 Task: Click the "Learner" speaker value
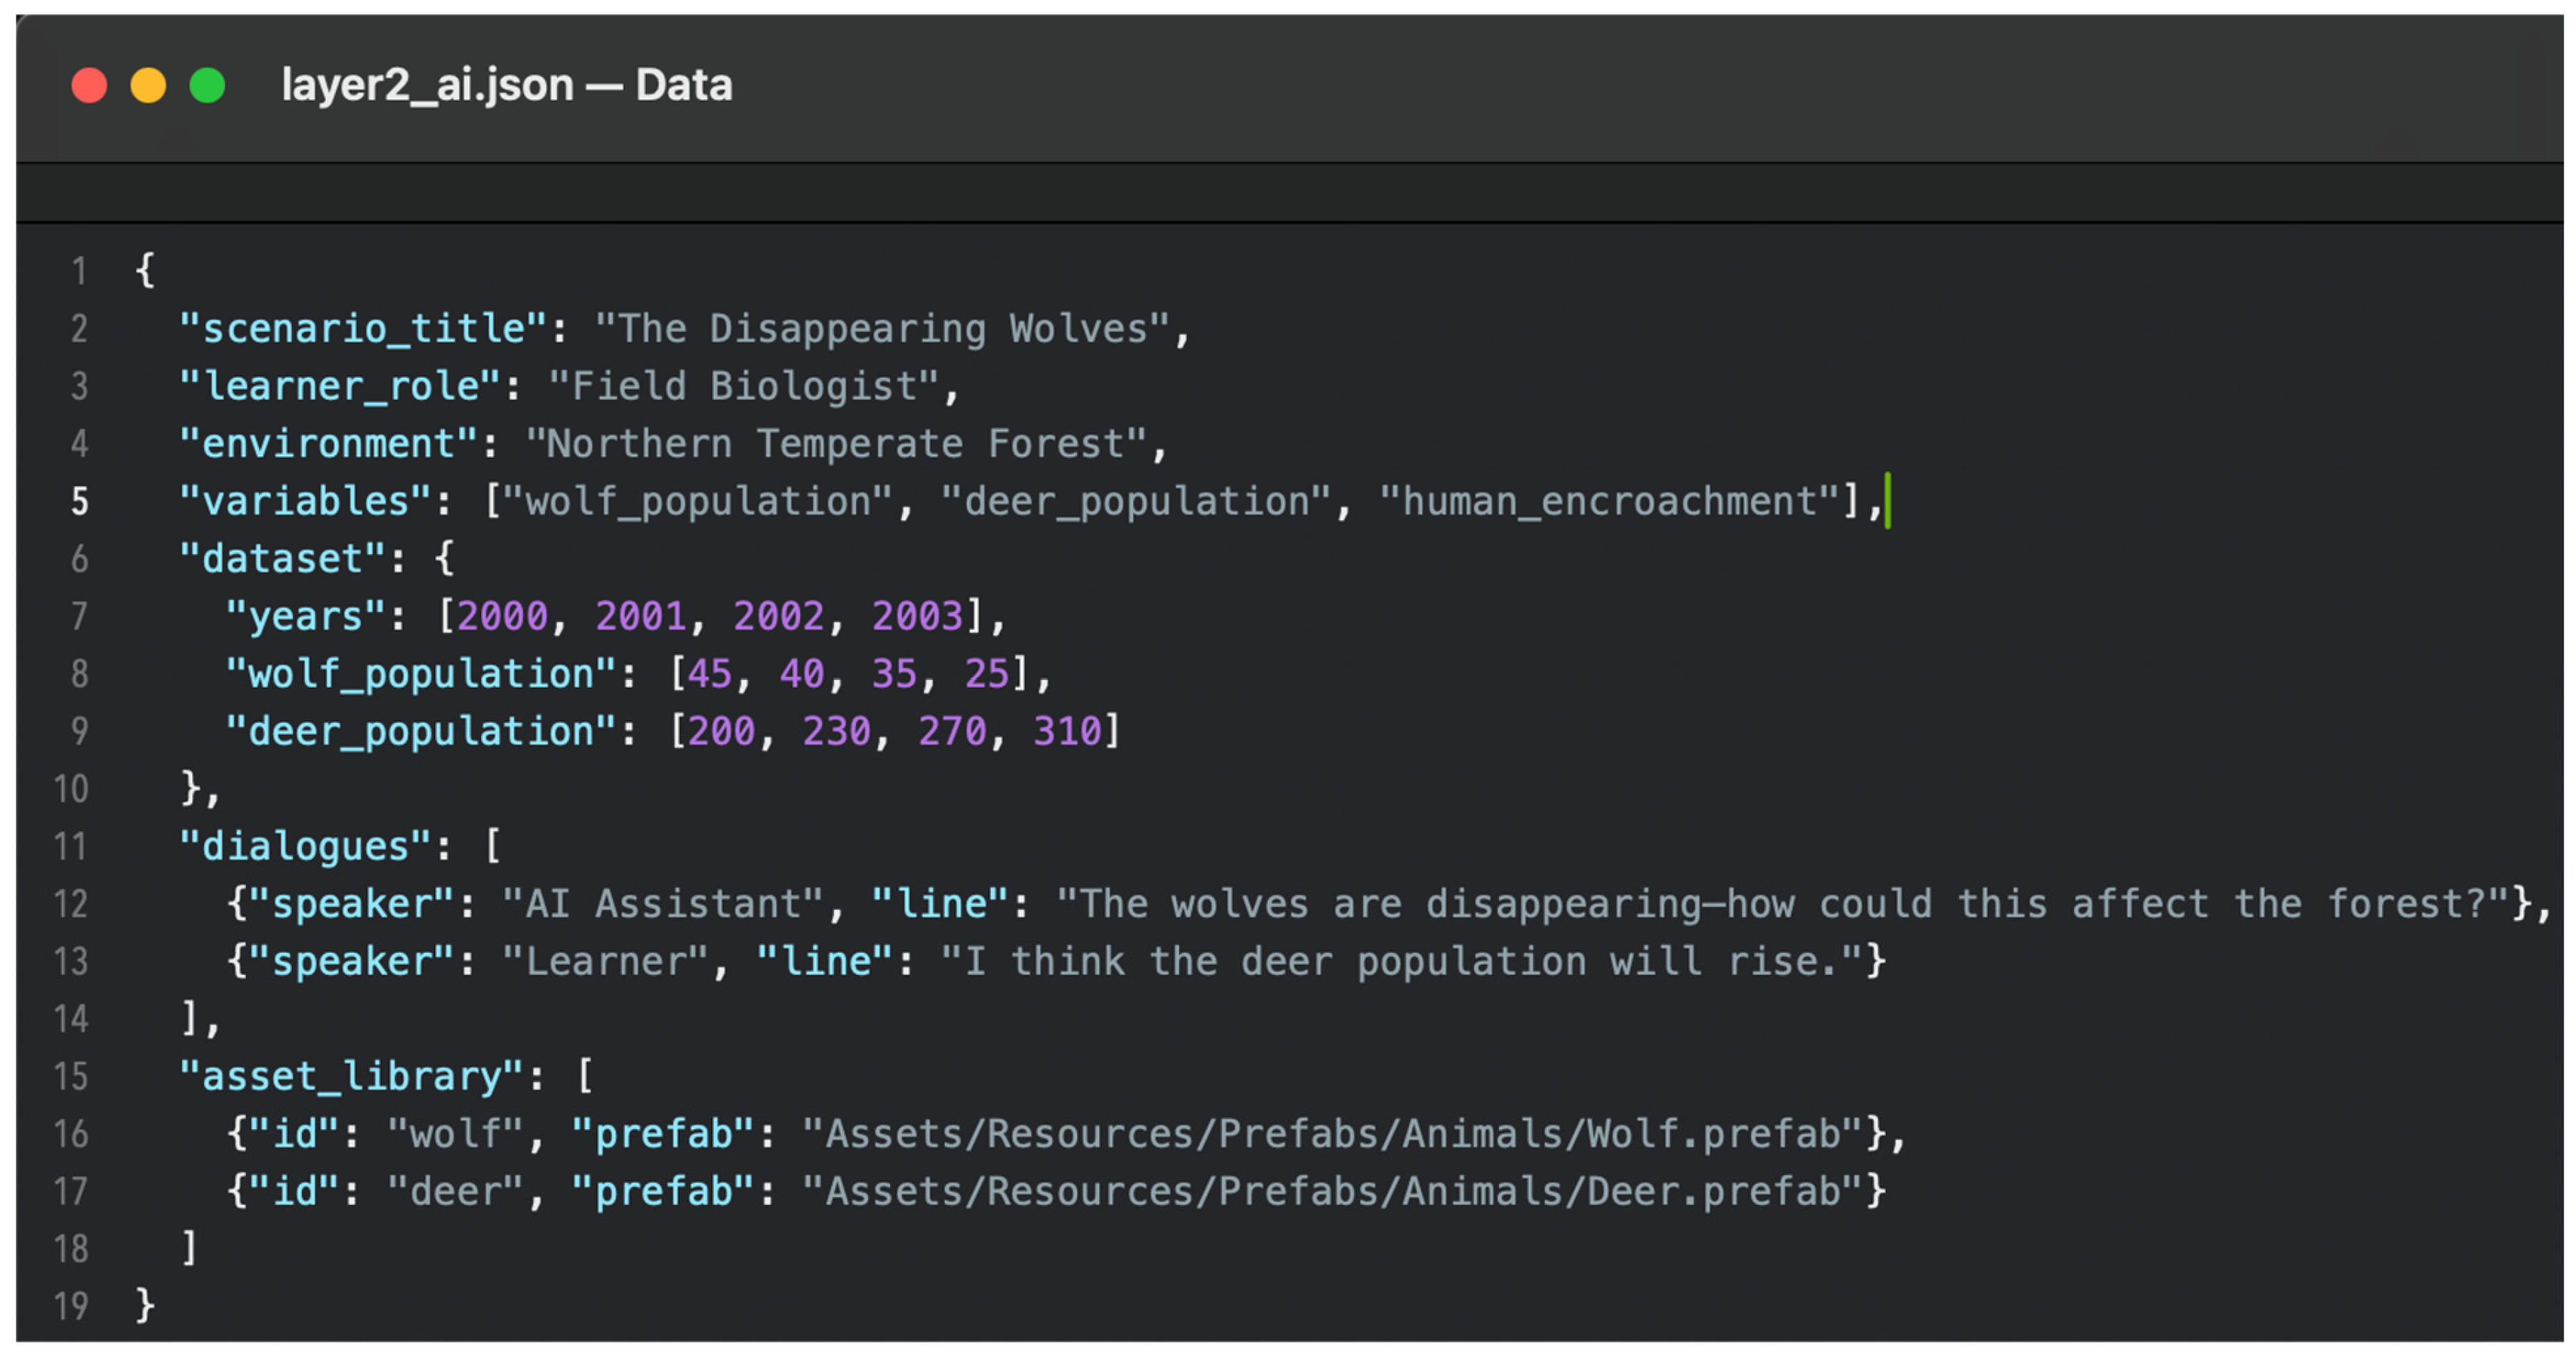[x=605, y=962]
